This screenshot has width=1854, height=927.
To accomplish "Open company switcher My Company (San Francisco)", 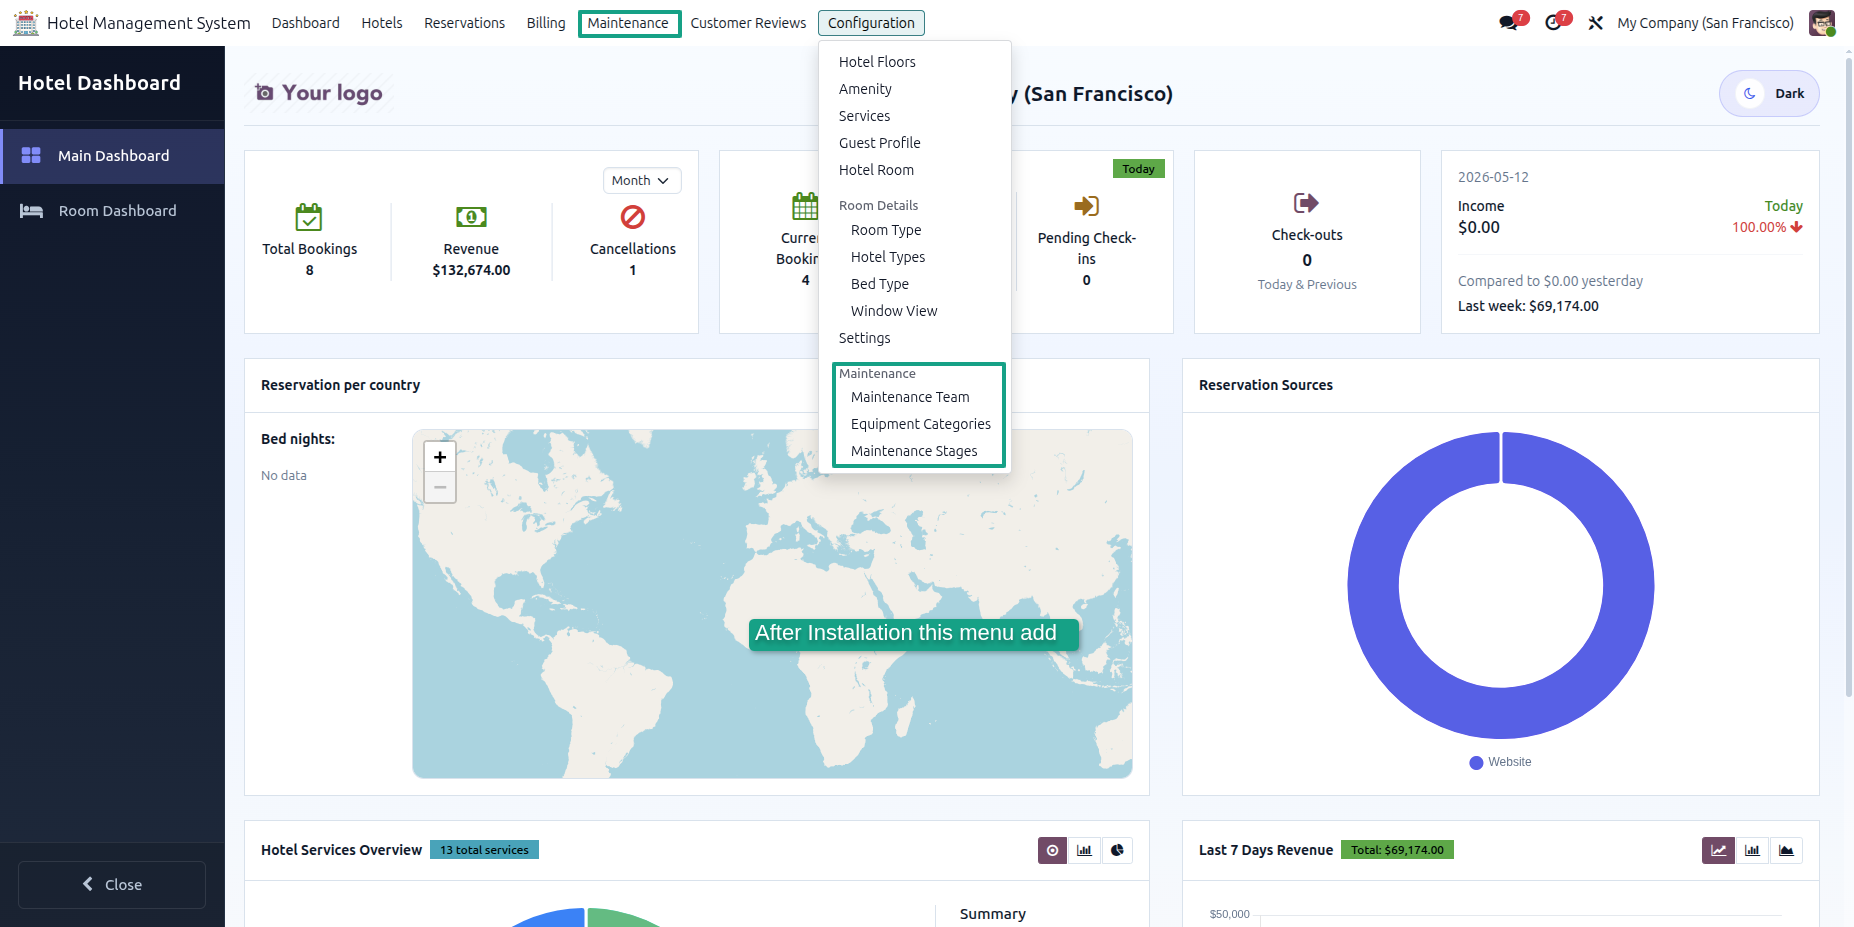I will click(1705, 23).
